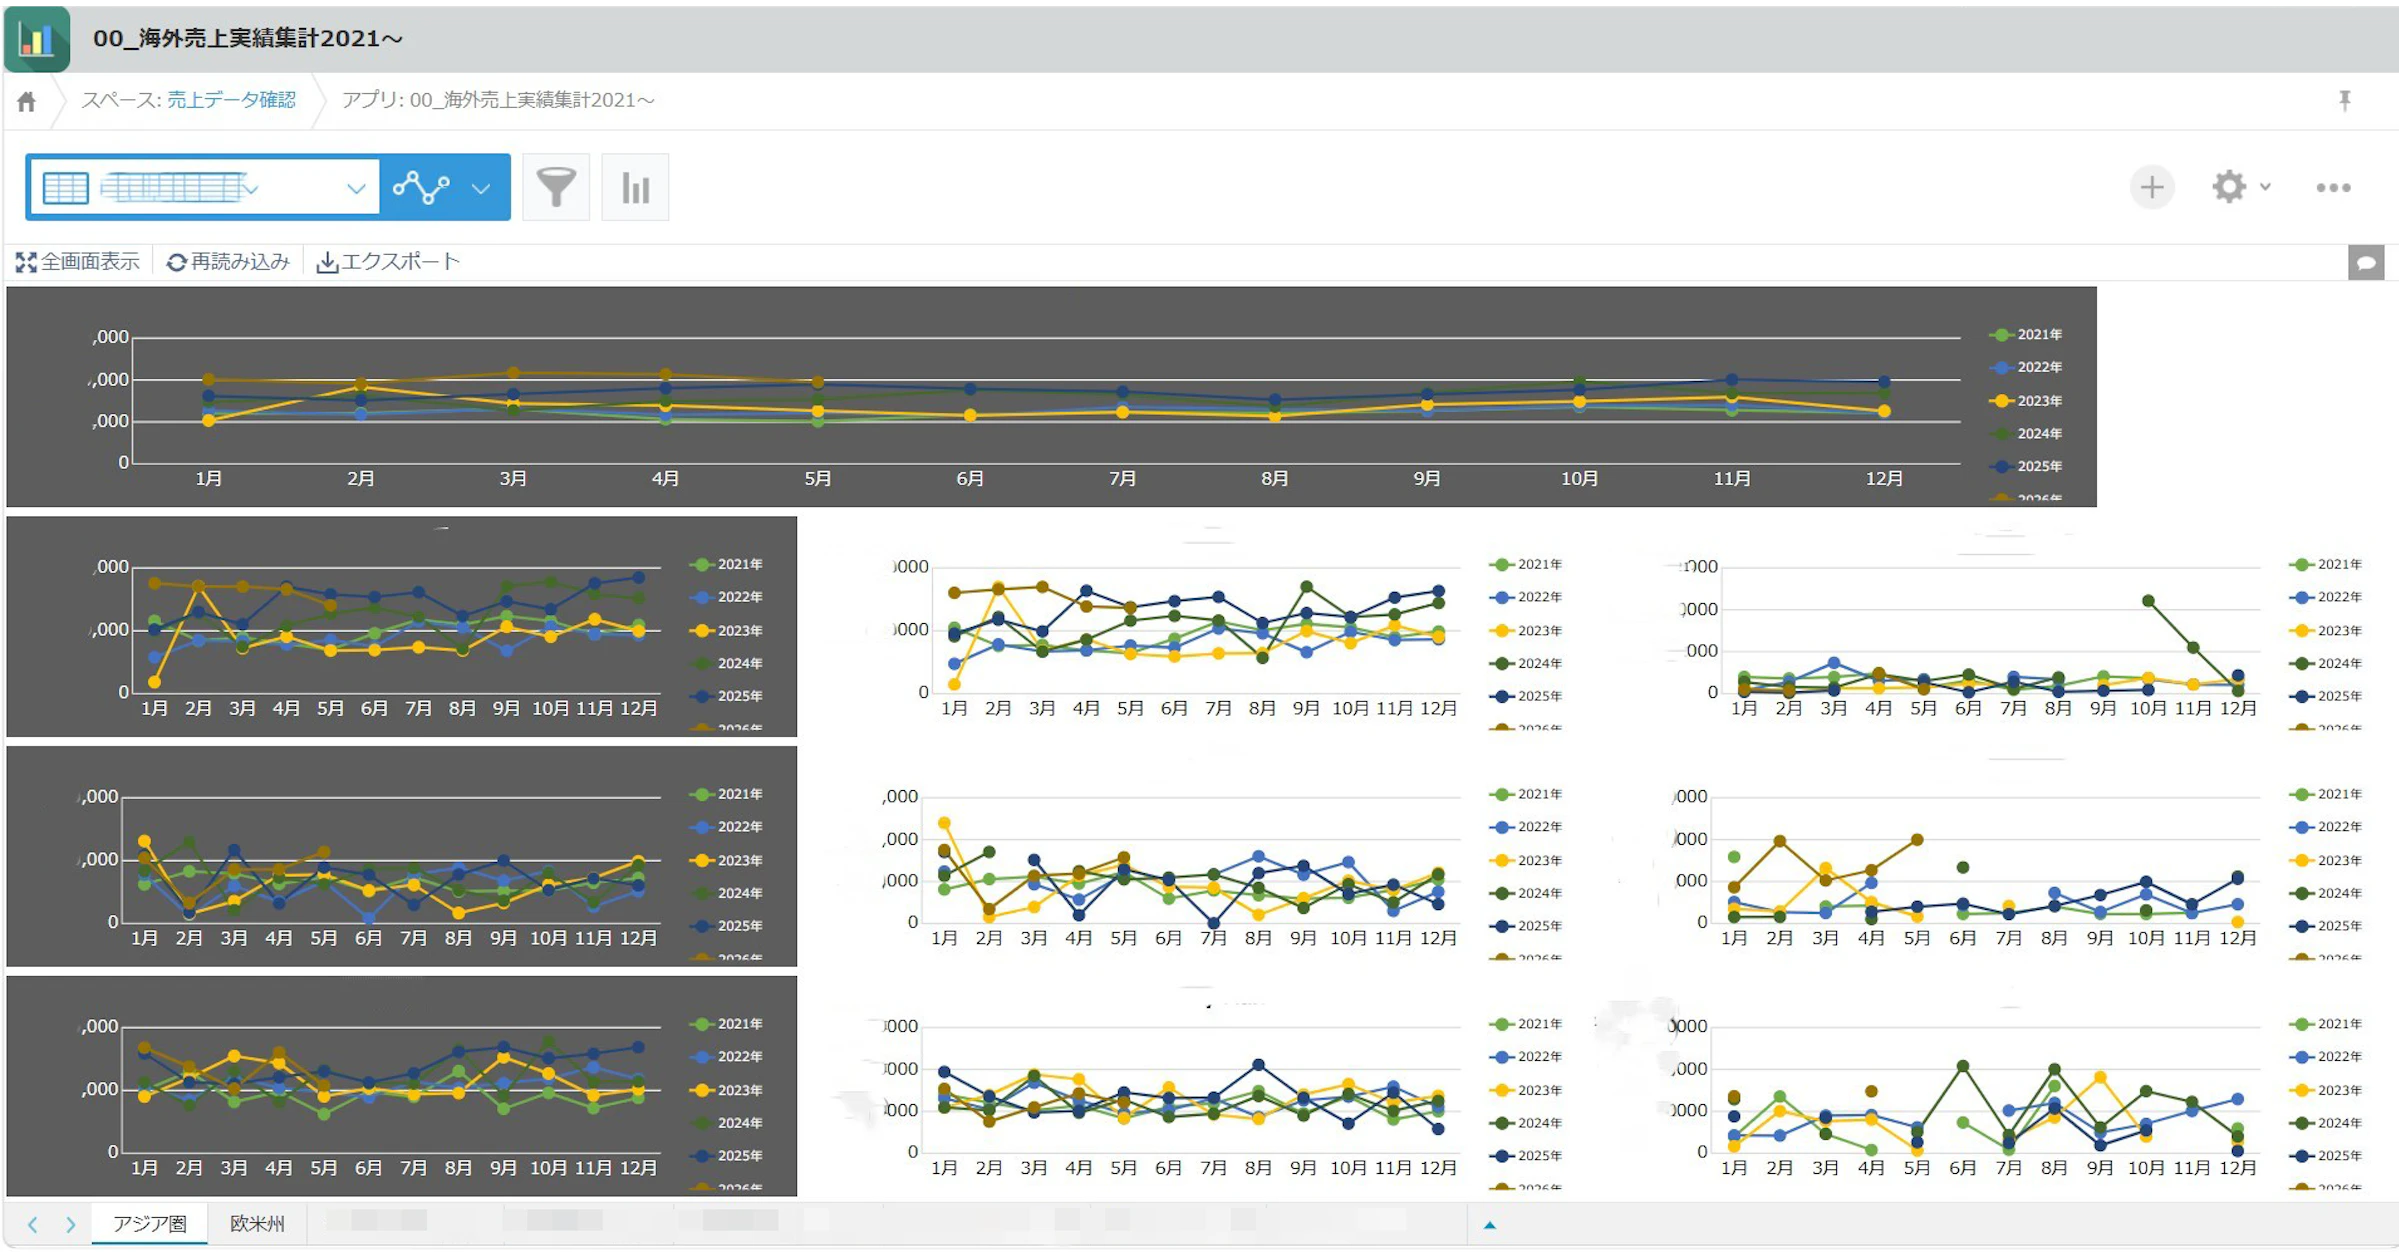Click the app title 00_海外売上実績集計2021～
The width and height of the screenshot is (2399, 1252).
248,38
